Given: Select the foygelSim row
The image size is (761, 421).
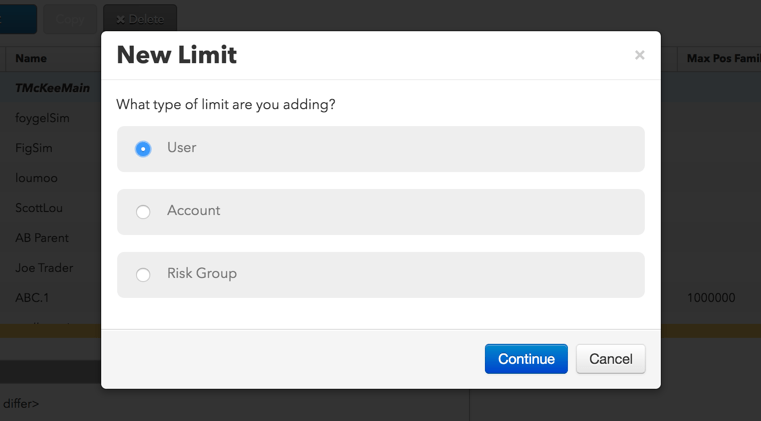Looking at the screenshot, I should [50, 118].
